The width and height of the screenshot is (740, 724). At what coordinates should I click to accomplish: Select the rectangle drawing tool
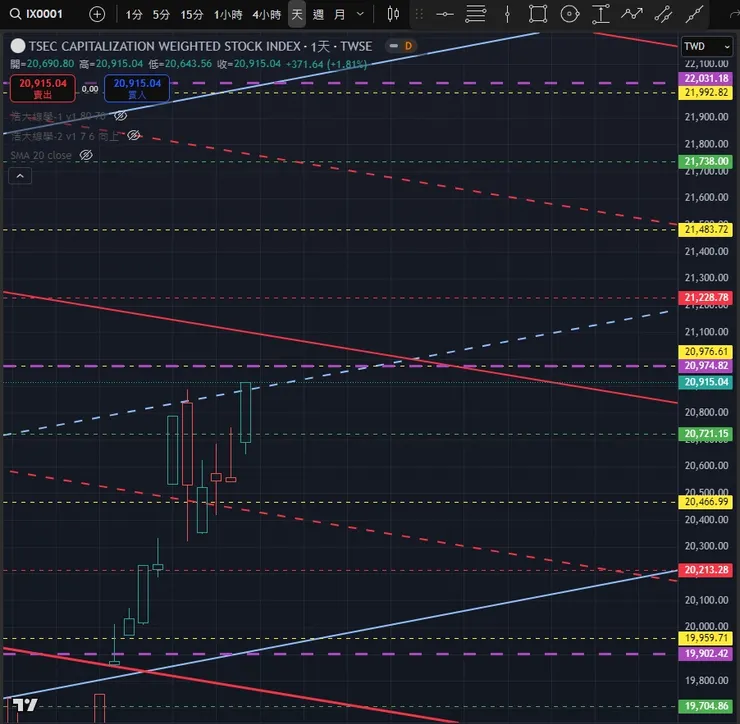[538, 14]
